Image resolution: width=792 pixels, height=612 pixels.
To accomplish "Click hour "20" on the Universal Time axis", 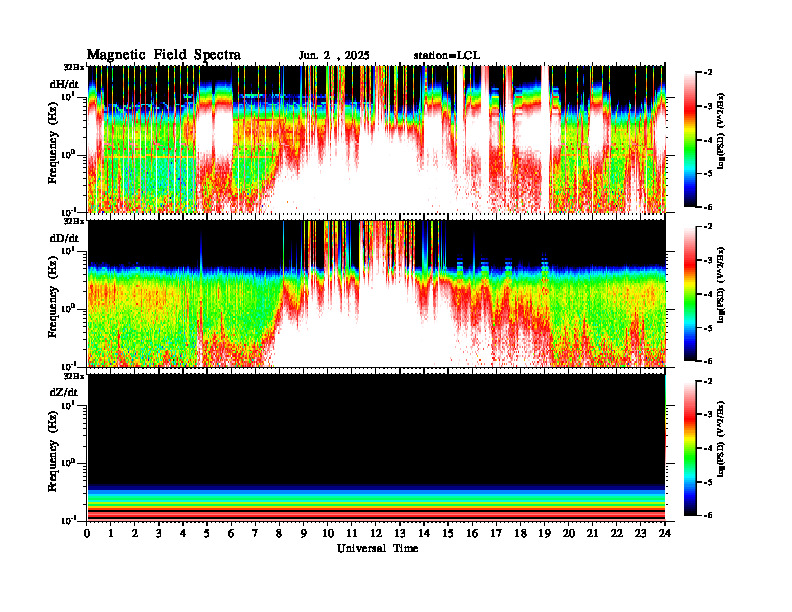I will pos(569,534).
